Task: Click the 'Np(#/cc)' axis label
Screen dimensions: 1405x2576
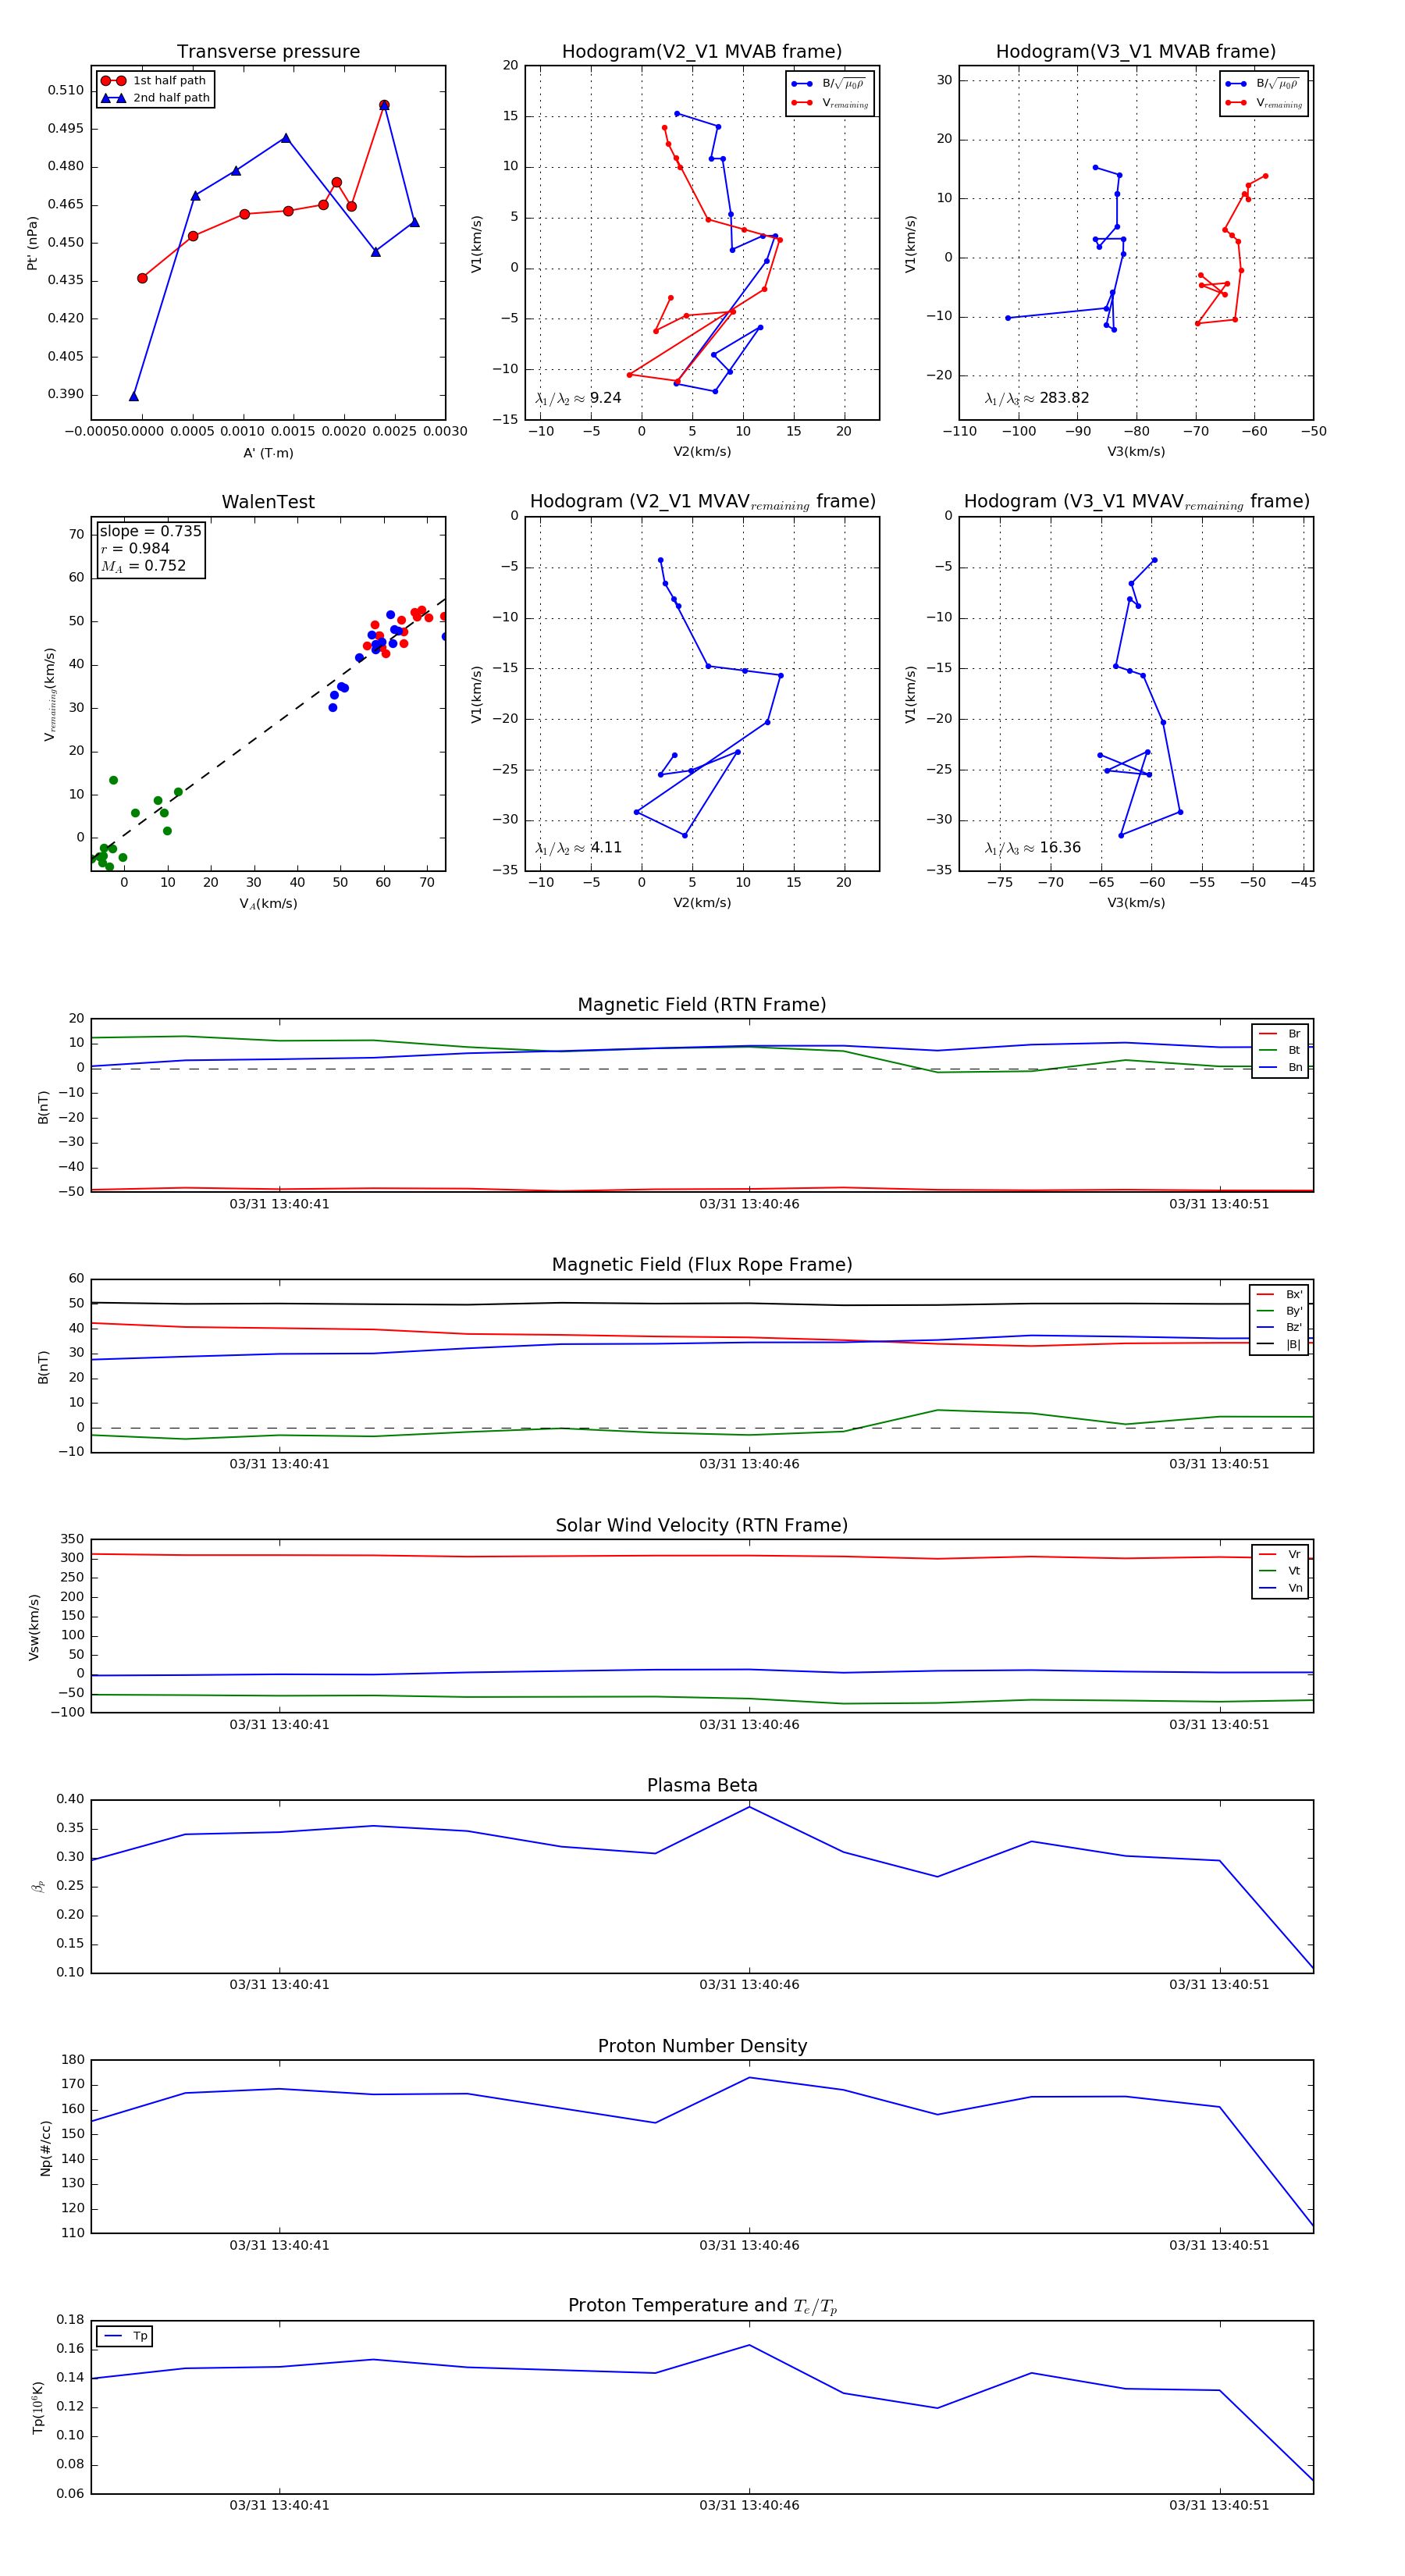Action: [x=45, y=2147]
